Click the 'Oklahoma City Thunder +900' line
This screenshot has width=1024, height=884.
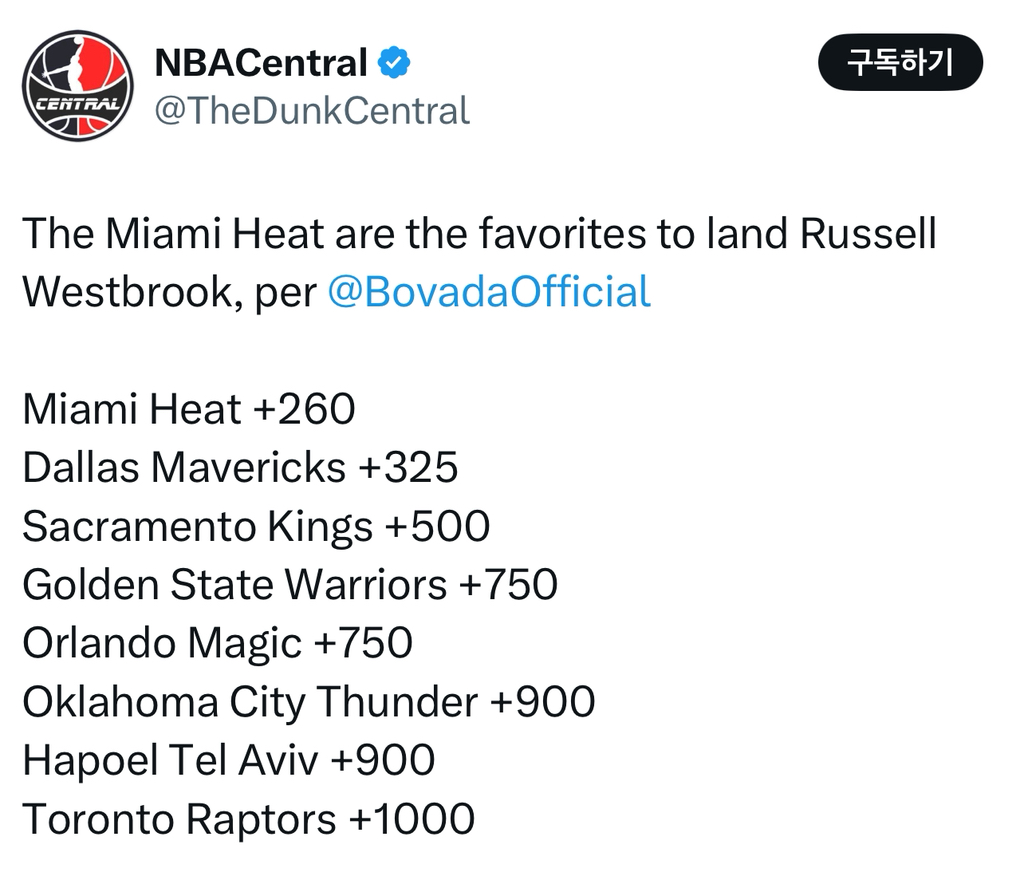tap(308, 702)
